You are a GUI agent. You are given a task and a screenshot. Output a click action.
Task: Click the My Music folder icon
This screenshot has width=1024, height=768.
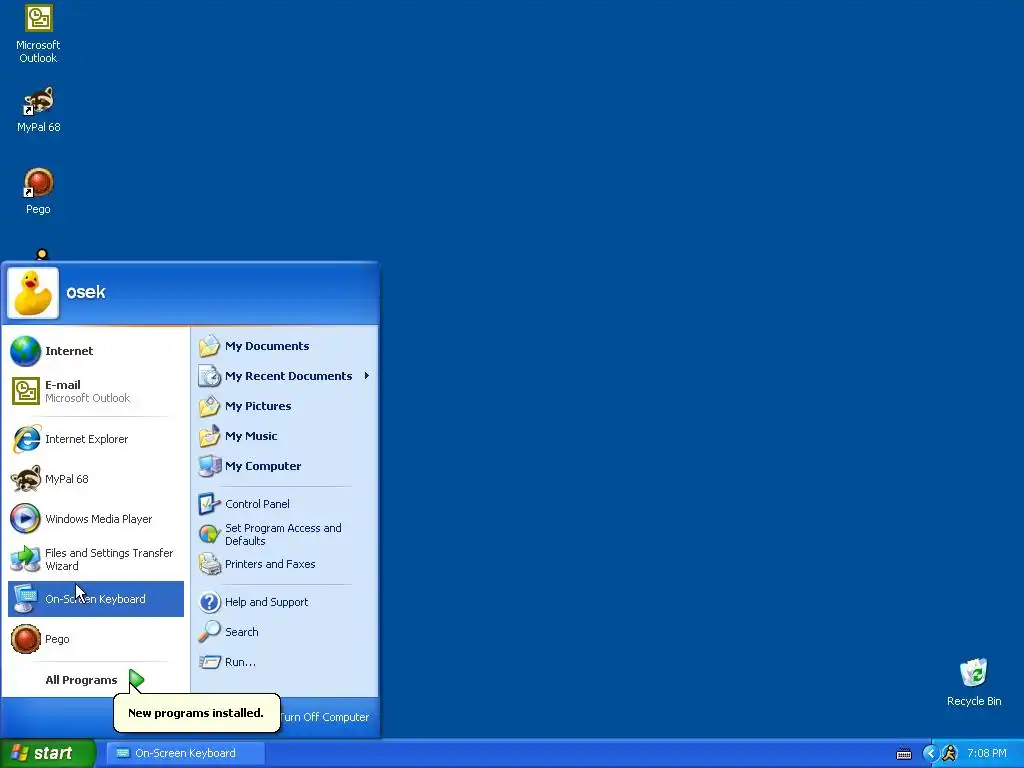point(210,436)
